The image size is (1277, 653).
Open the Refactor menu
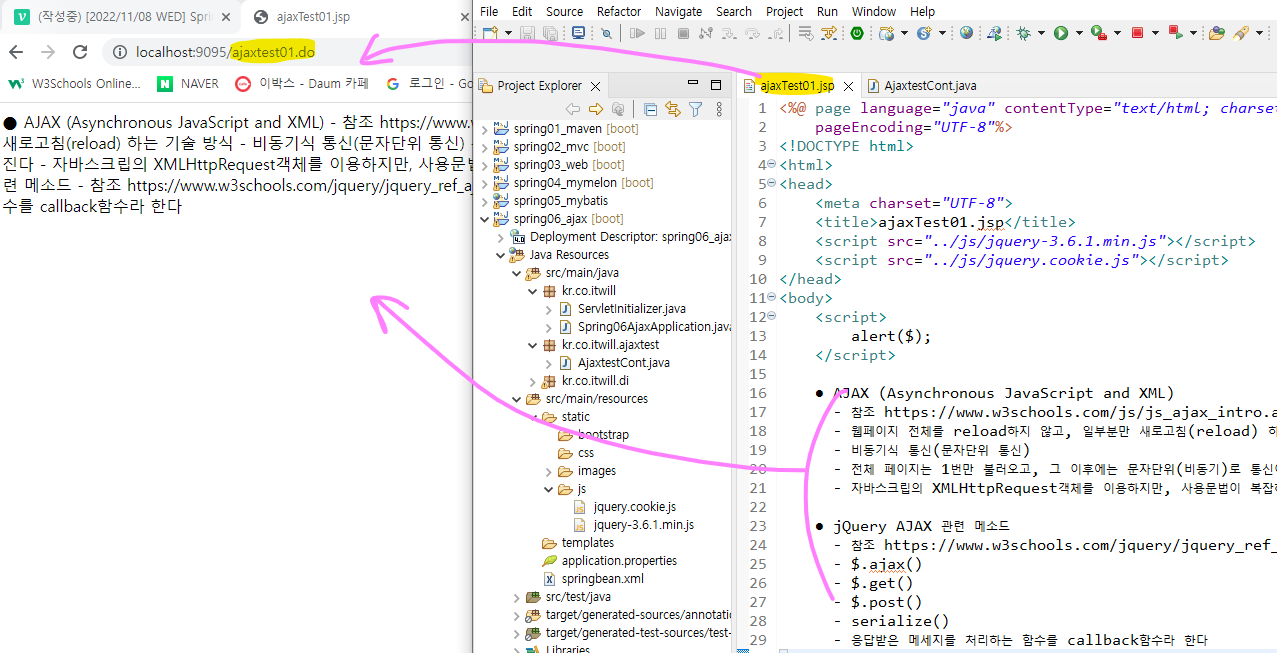click(619, 11)
